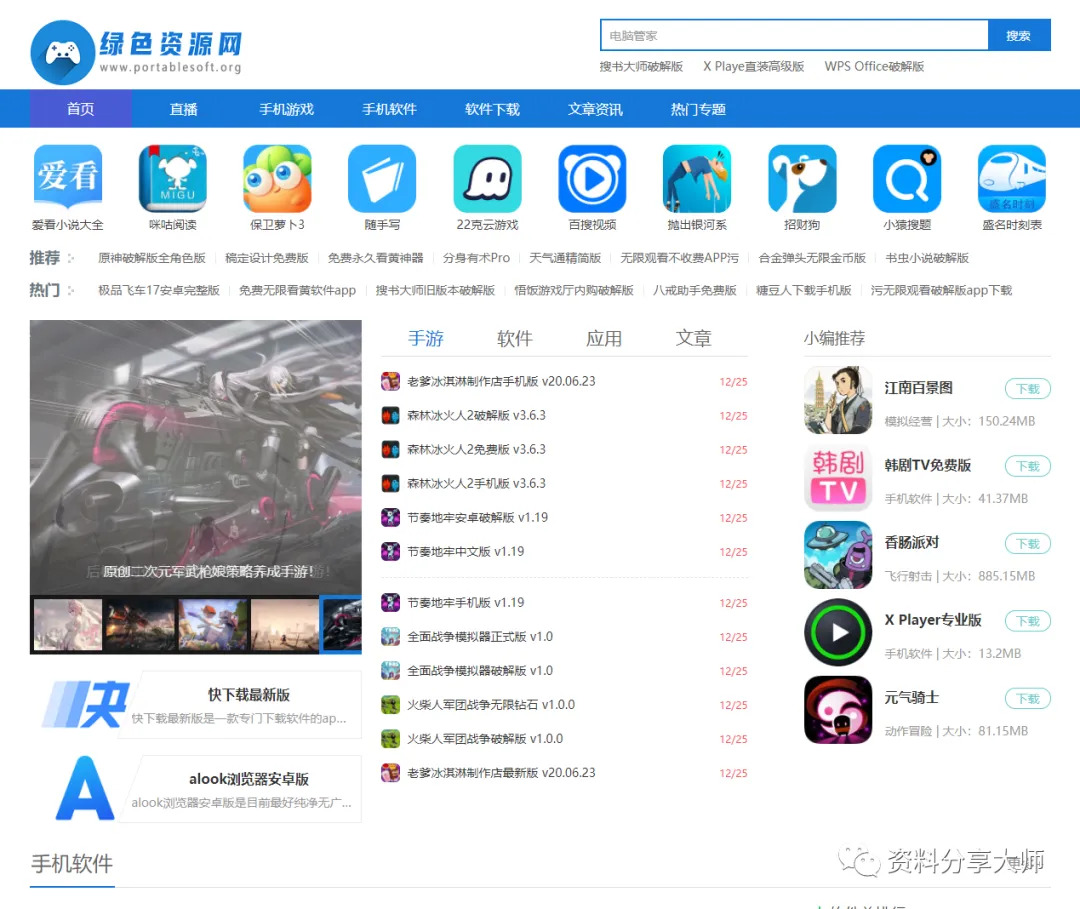
Task: Open the 江南百景图 app icon
Action: click(838, 400)
